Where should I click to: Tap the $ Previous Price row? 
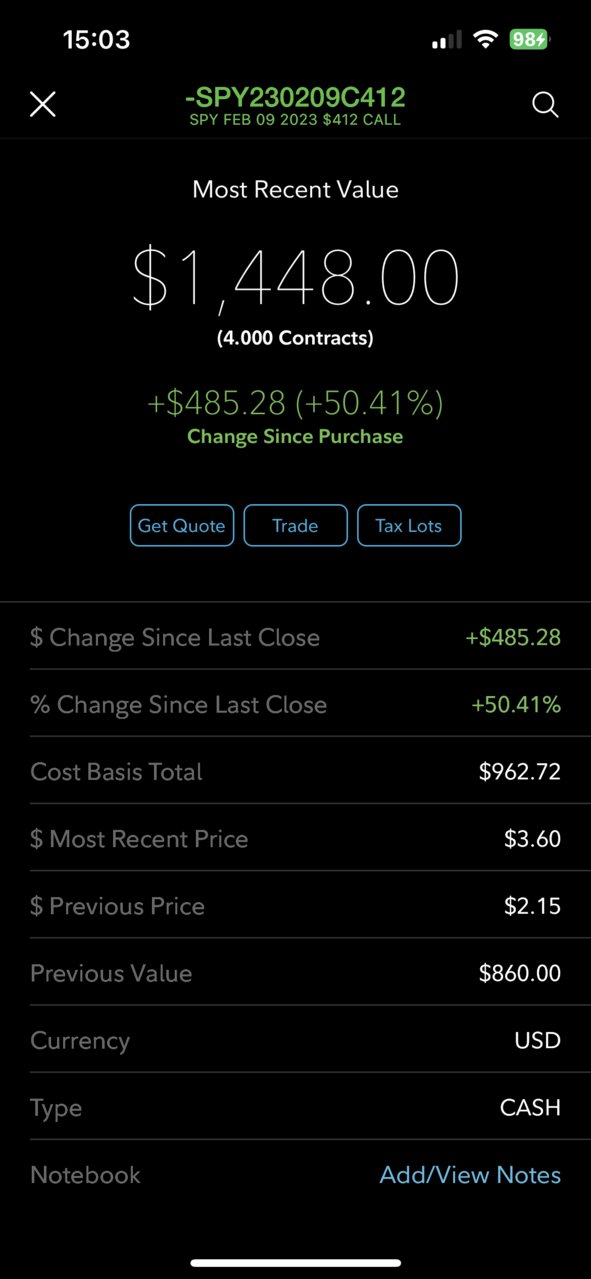click(295, 905)
